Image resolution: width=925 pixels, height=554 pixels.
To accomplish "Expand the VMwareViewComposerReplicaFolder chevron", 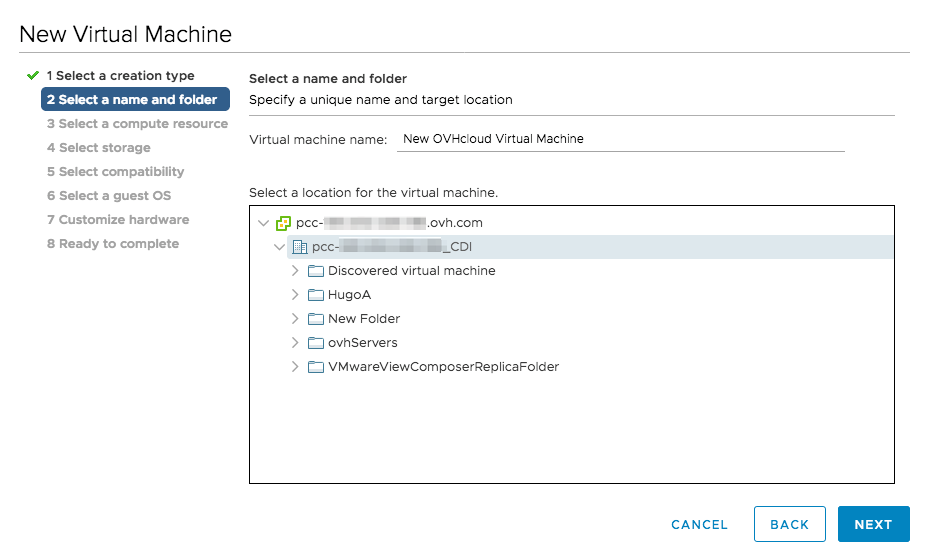I will [x=295, y=367].
